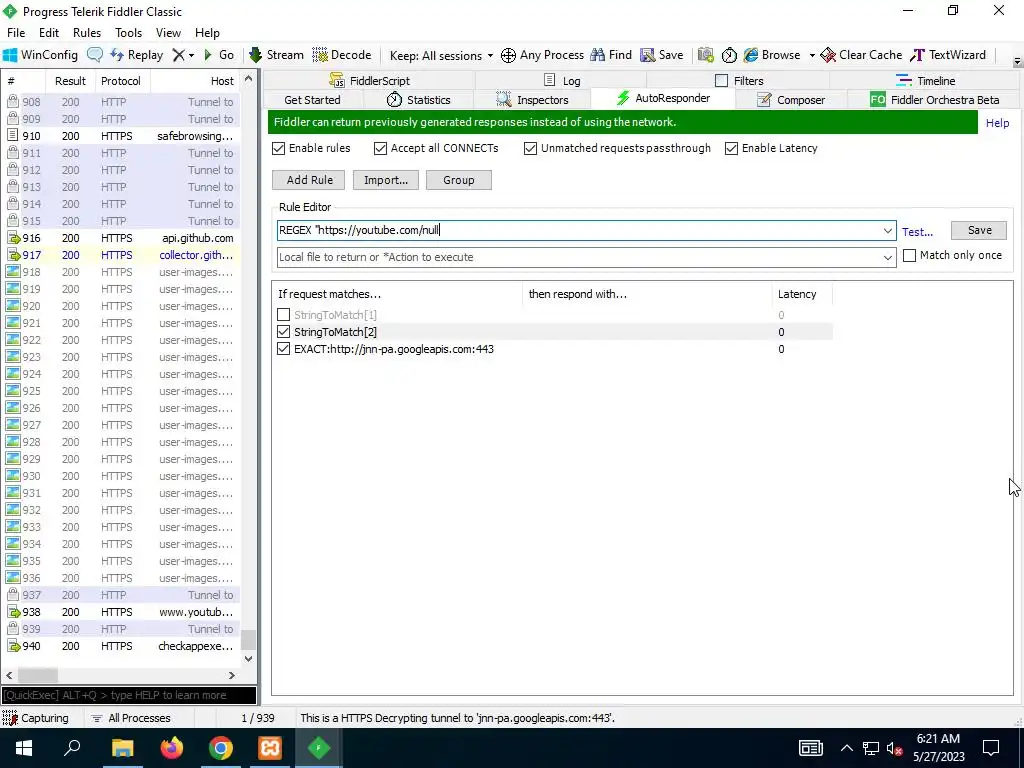Click Clear Cache in the toolbar
This screenshot has width=1024, height=768.
point(861,55)
